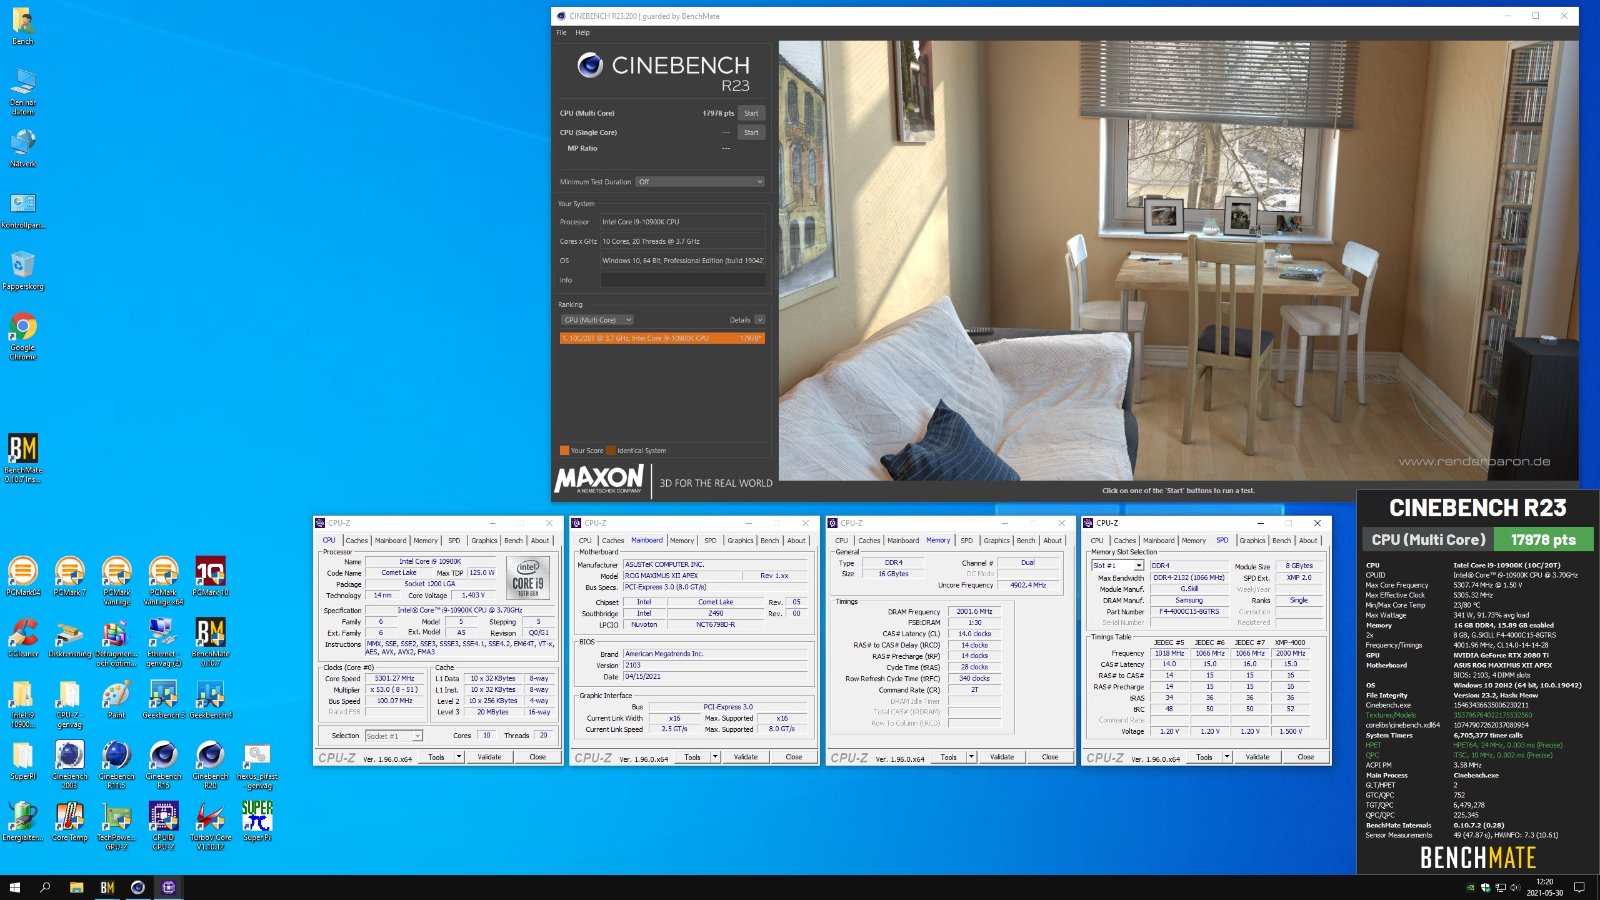The width and height of the screenshot is (1600, 900).
Task: Open the Nätverk desktop icon
Action: point(23,148)
